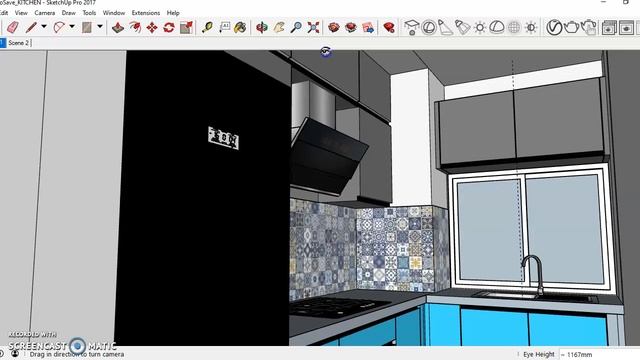The width and height of the screenshot is (640, 360).
Task: Expand the Line tool dropdown arrow
Action: (44, 27)
